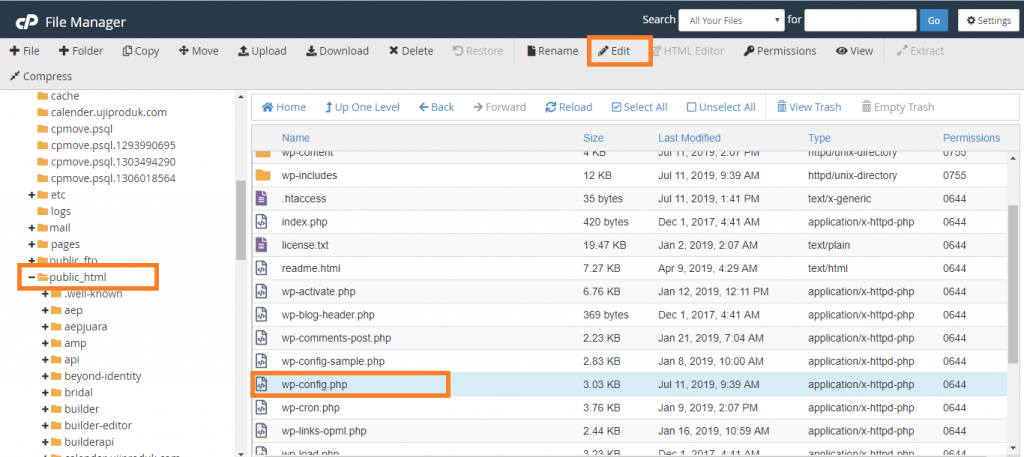Image resolution: width=1024 pixels, height=457 pixels.
Task: Click the Move toolbar button
Action: pos(199,51)
